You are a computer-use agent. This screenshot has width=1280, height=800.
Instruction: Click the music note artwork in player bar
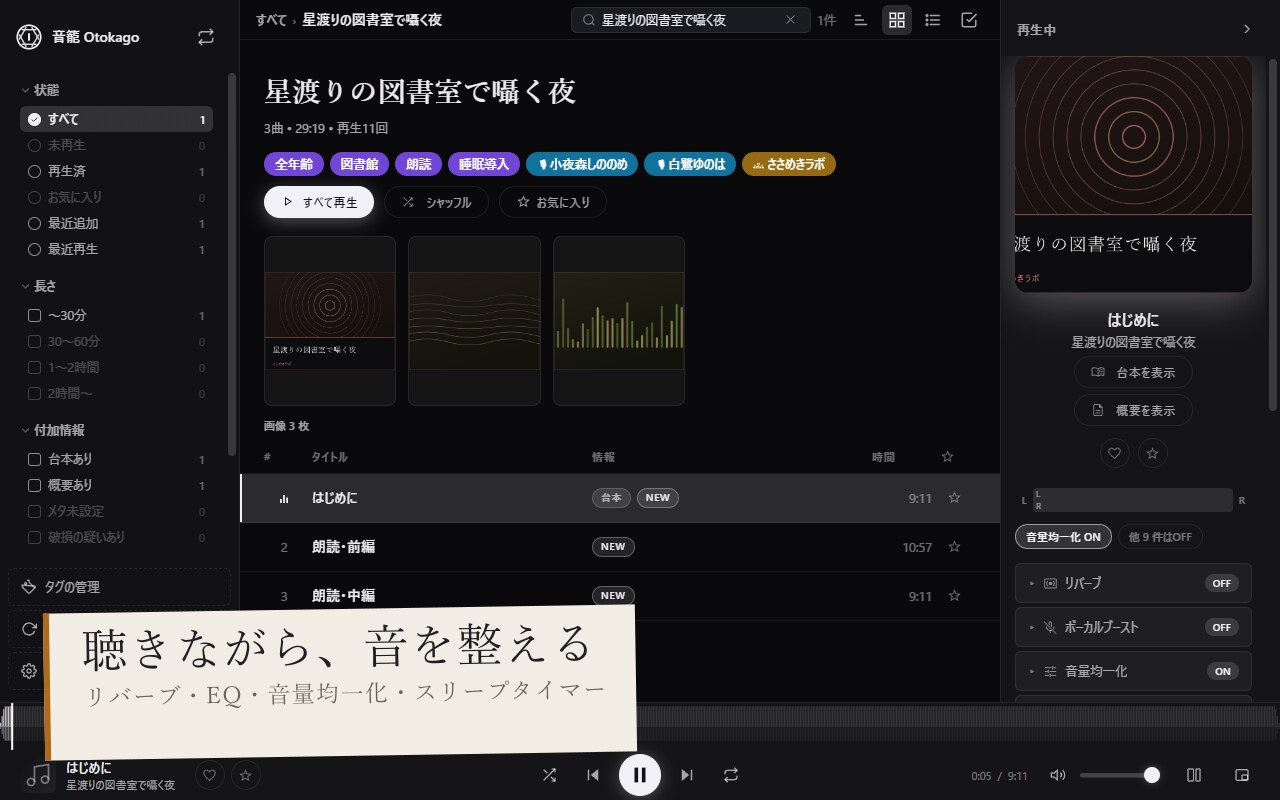pos(38,775)
